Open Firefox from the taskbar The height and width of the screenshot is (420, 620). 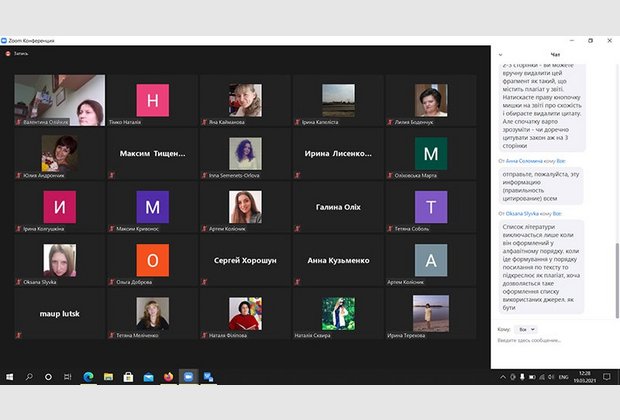pyautogui.click(x=167, y=377)
